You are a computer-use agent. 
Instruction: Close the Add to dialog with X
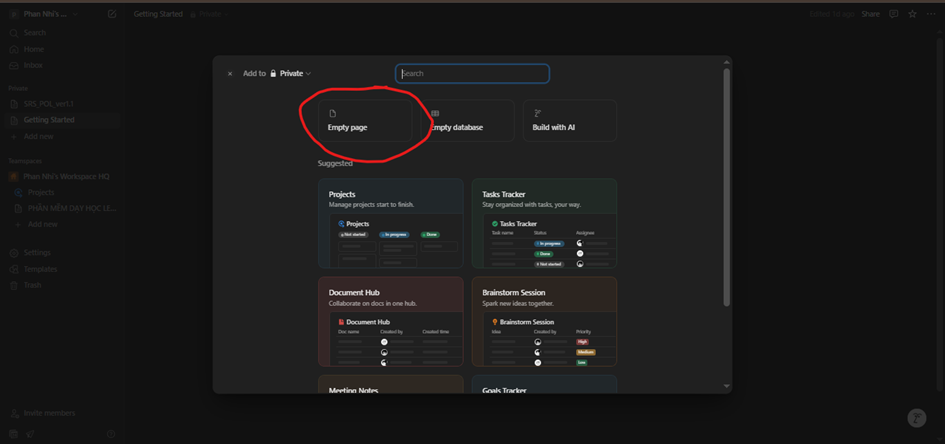230,74
